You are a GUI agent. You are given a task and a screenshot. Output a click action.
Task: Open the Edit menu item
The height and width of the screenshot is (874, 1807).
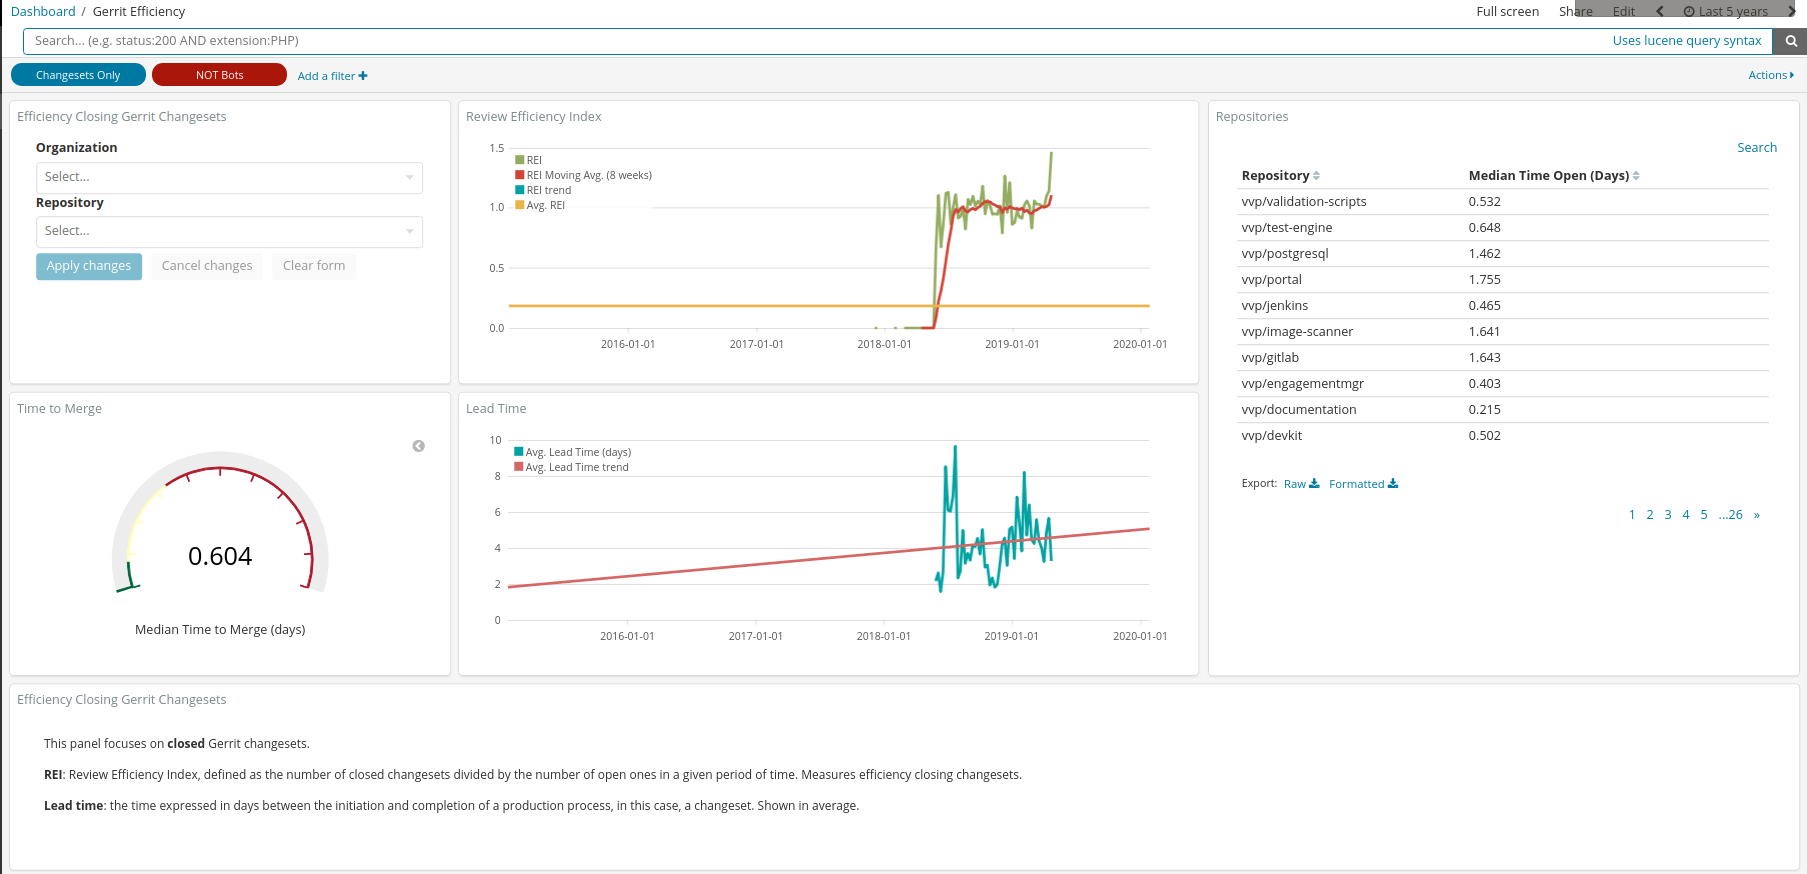pyautogui.click(x=1623, y=12)
